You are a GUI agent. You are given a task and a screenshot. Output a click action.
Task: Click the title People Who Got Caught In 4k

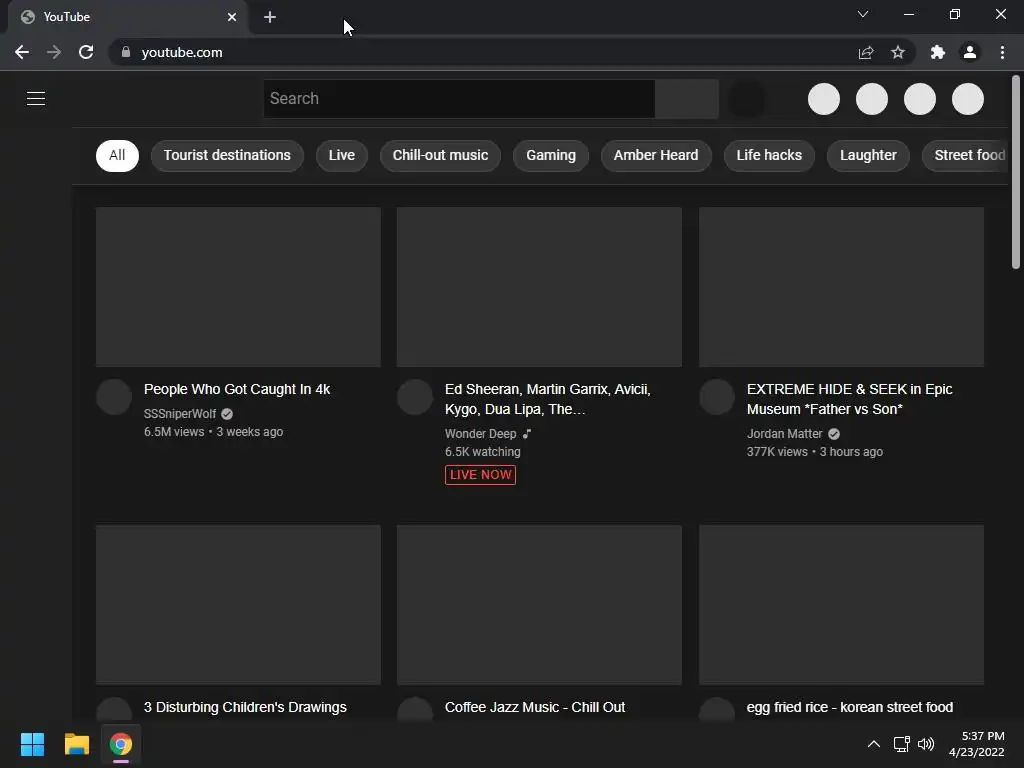coord(237,389)
